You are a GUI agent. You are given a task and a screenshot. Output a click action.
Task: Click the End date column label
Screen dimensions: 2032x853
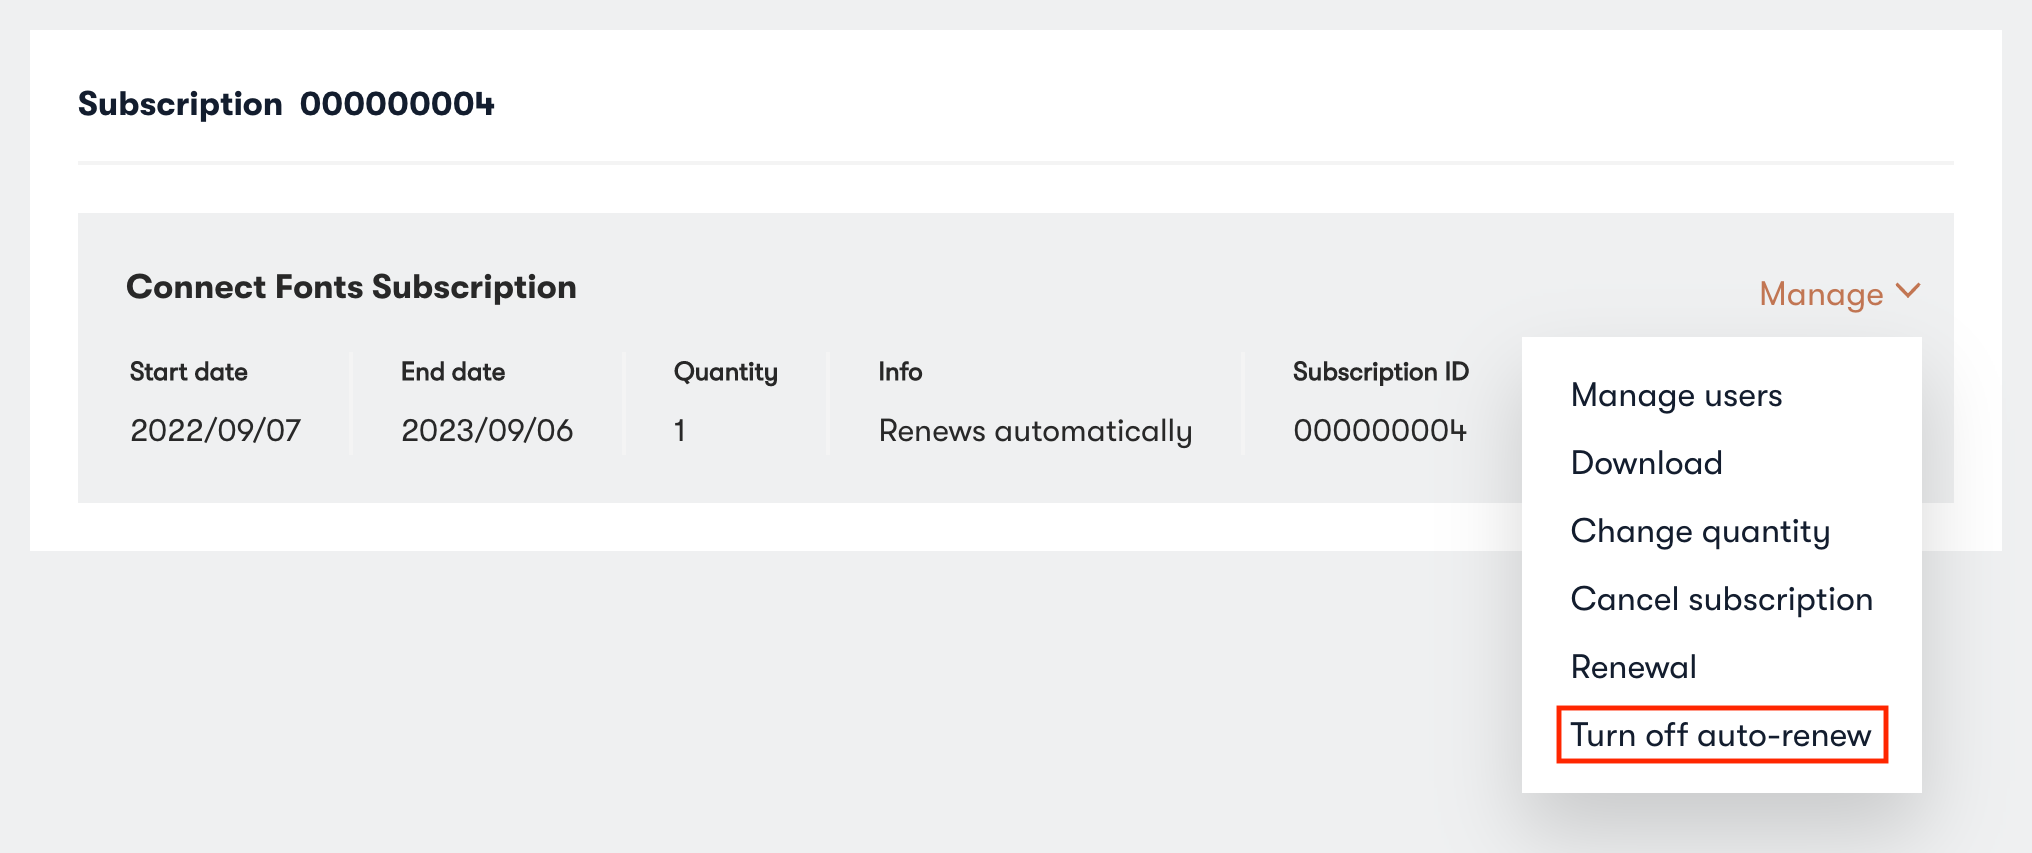tap(453, 372)
